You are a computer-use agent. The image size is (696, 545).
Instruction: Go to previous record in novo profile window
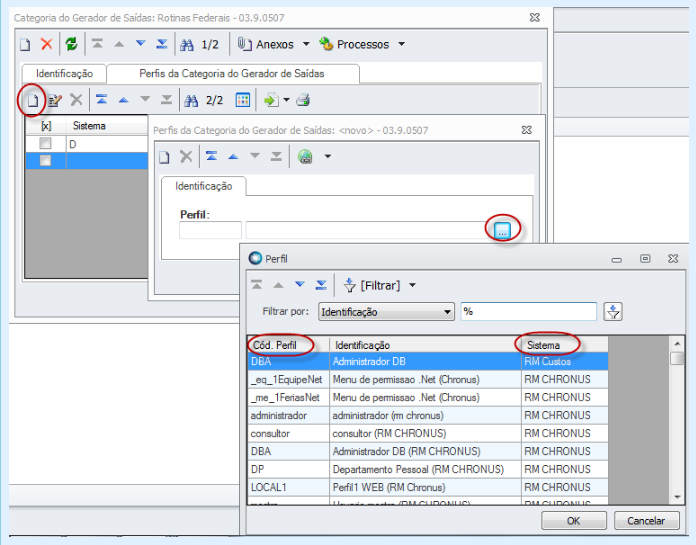point(233,156)
